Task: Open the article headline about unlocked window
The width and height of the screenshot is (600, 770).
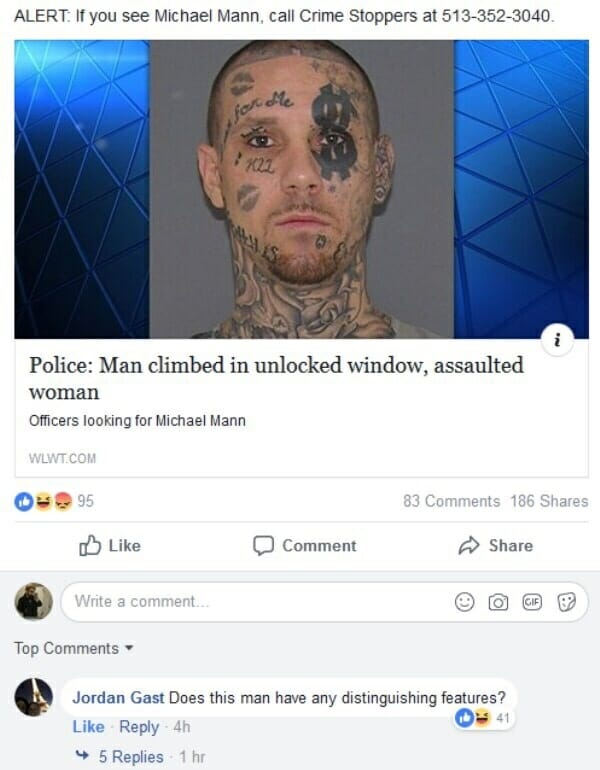Action: pyautogui.click(x=276, y=378)
